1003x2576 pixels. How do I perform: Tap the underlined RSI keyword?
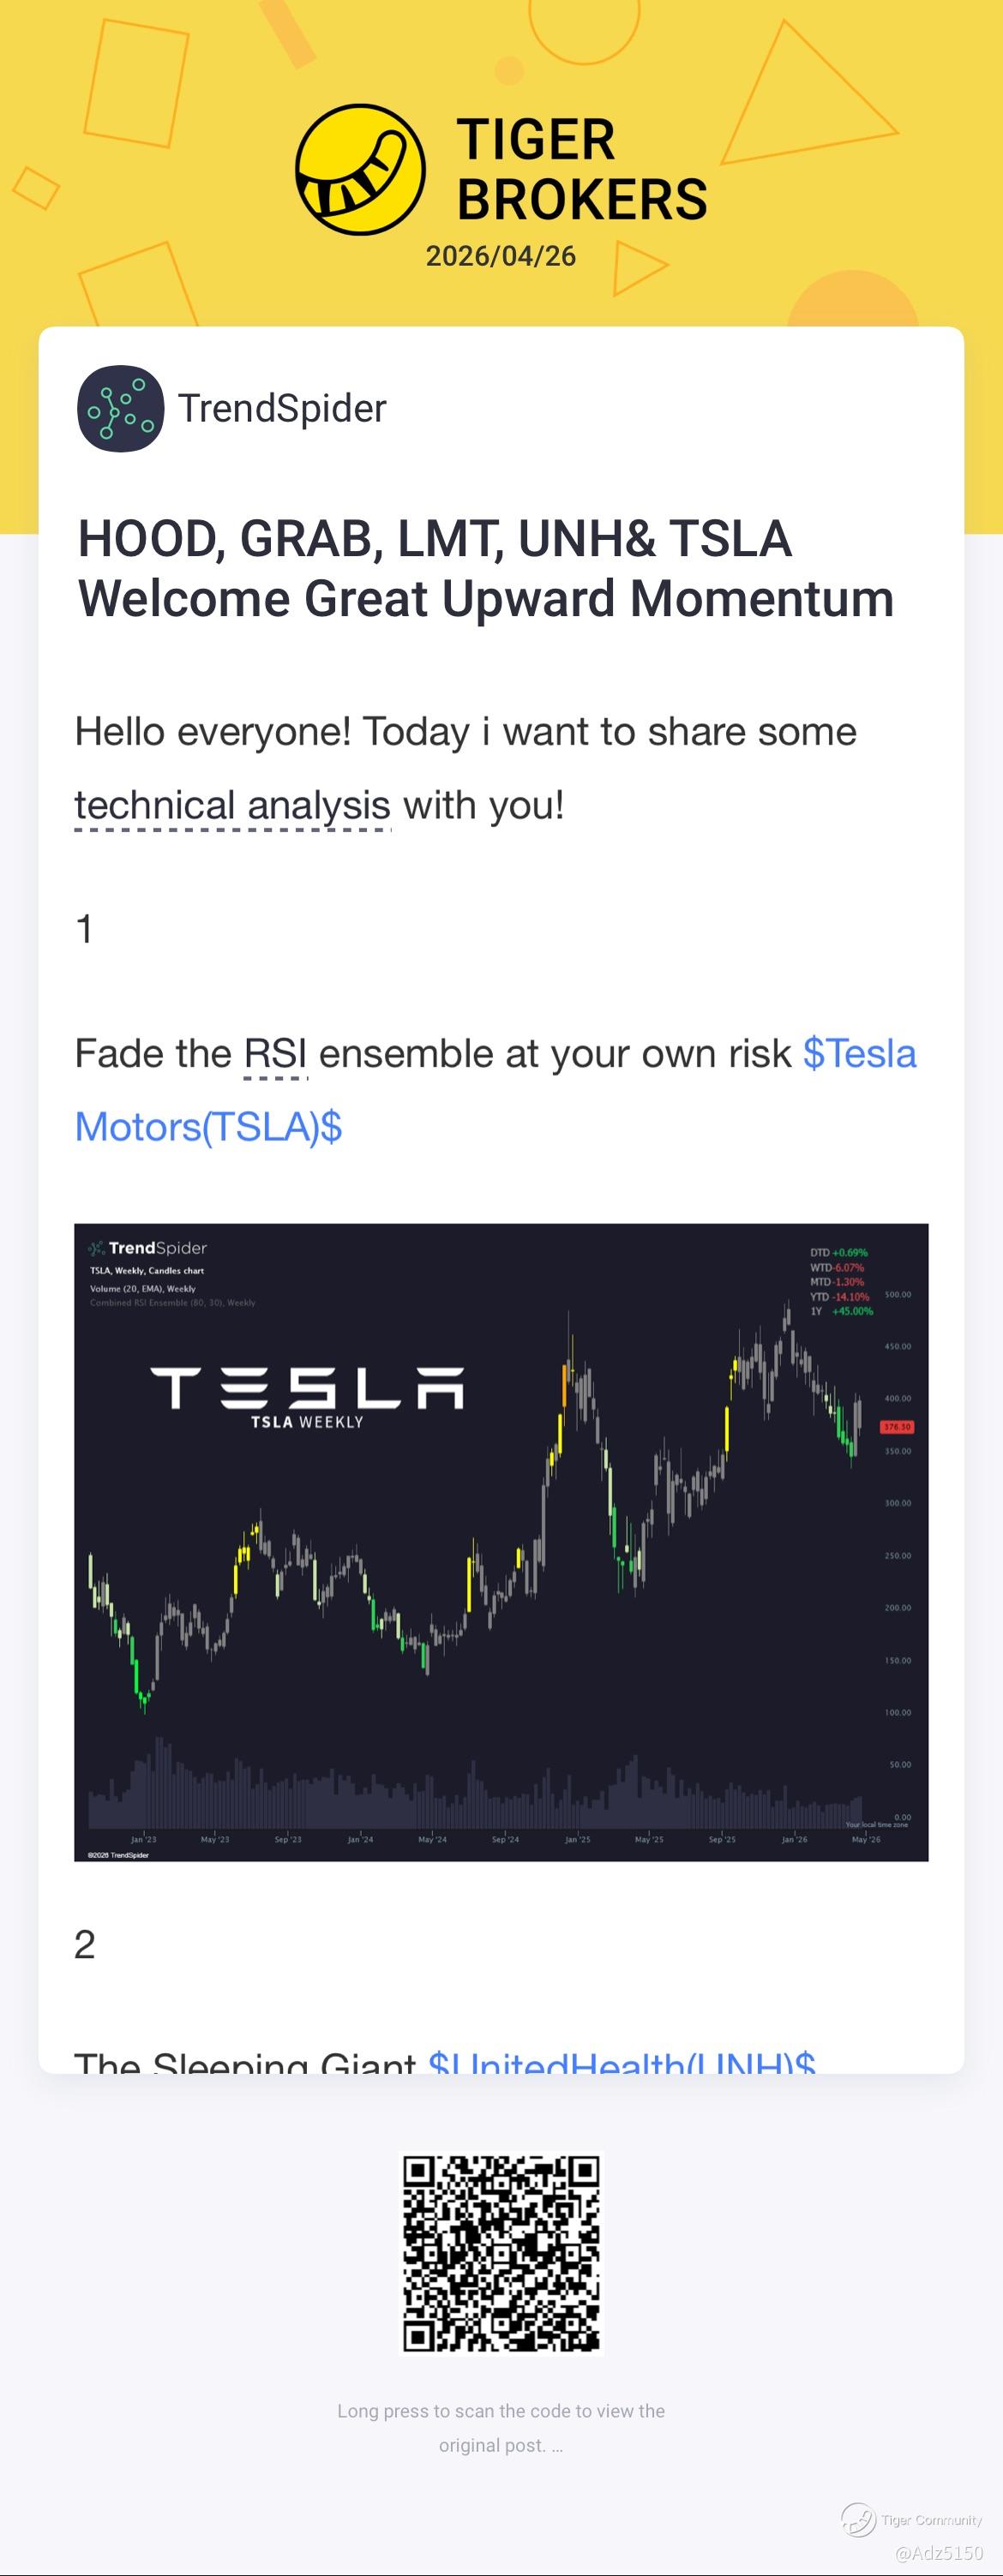point(275,1054)
